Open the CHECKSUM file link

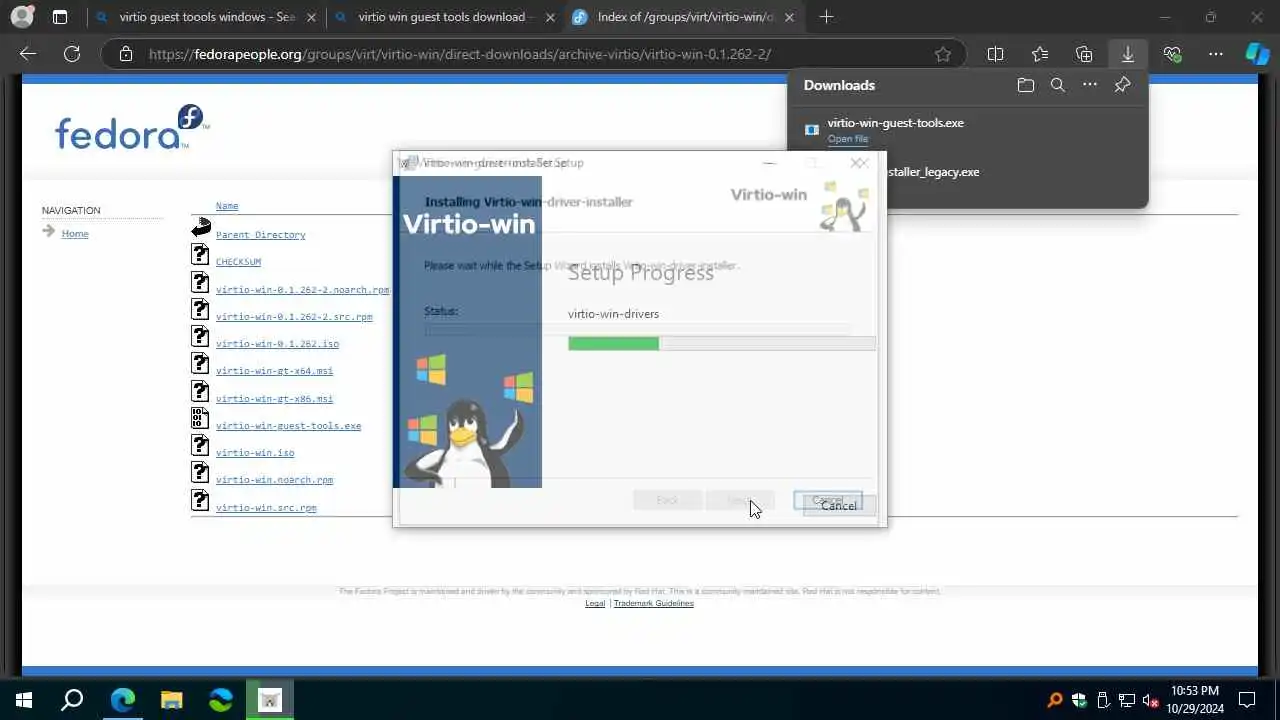click(238, 262)
